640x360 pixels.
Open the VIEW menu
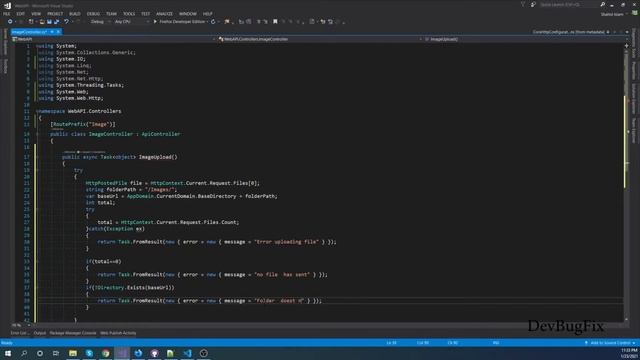36,14
